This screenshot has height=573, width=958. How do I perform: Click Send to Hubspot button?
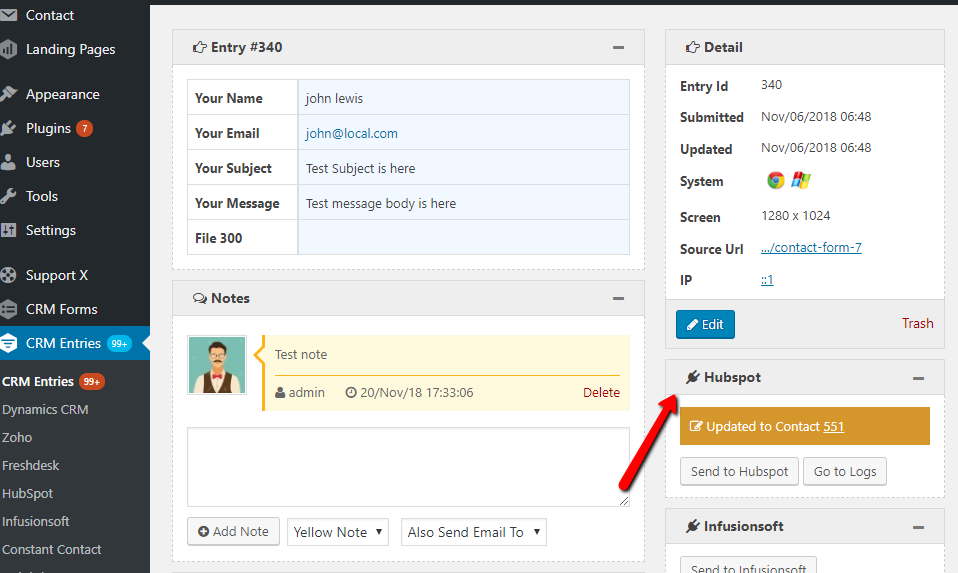pos(739,472)
